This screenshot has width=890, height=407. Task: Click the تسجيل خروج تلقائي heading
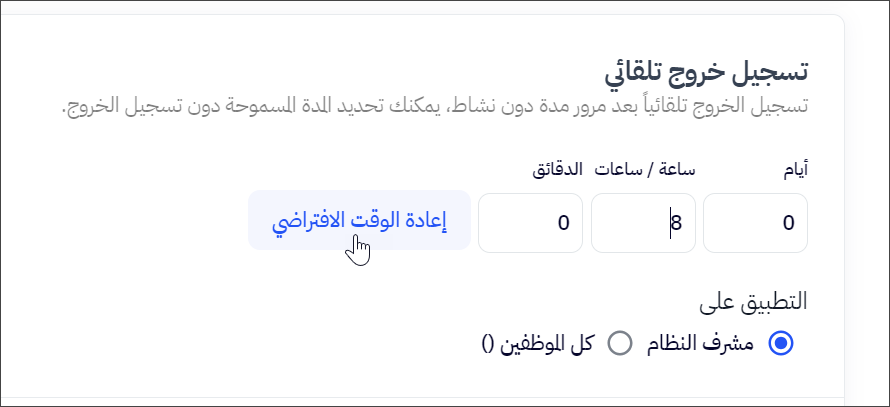point(706,72)
